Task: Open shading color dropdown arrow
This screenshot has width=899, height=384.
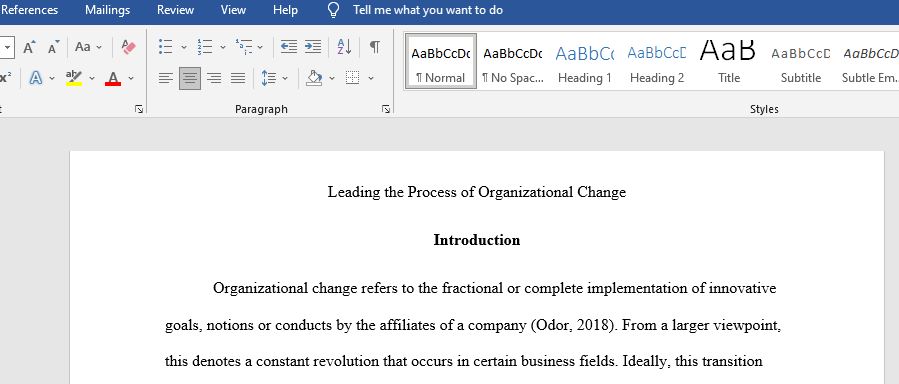Action: (331, 79)
